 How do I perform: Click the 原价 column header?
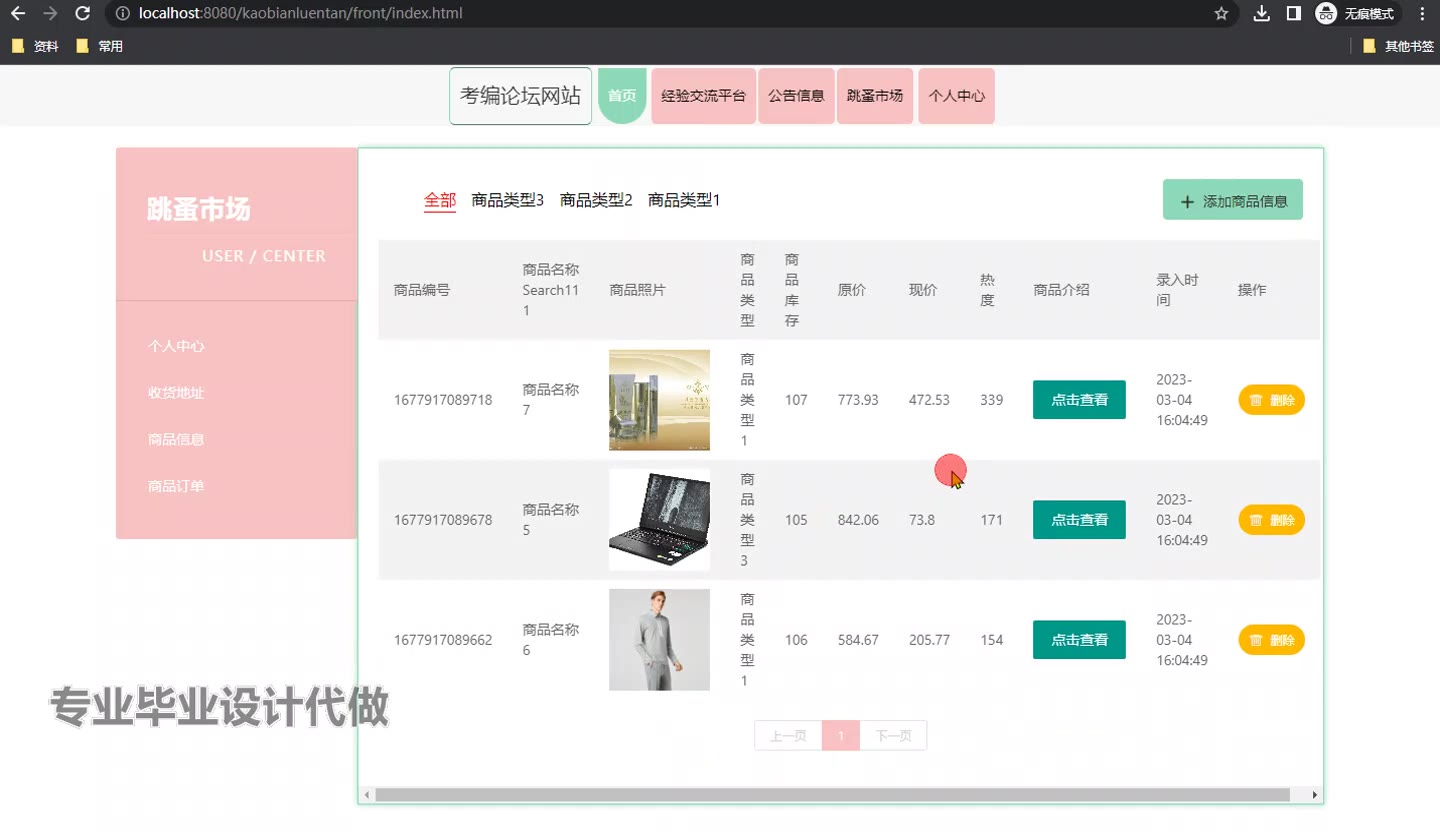851,290
